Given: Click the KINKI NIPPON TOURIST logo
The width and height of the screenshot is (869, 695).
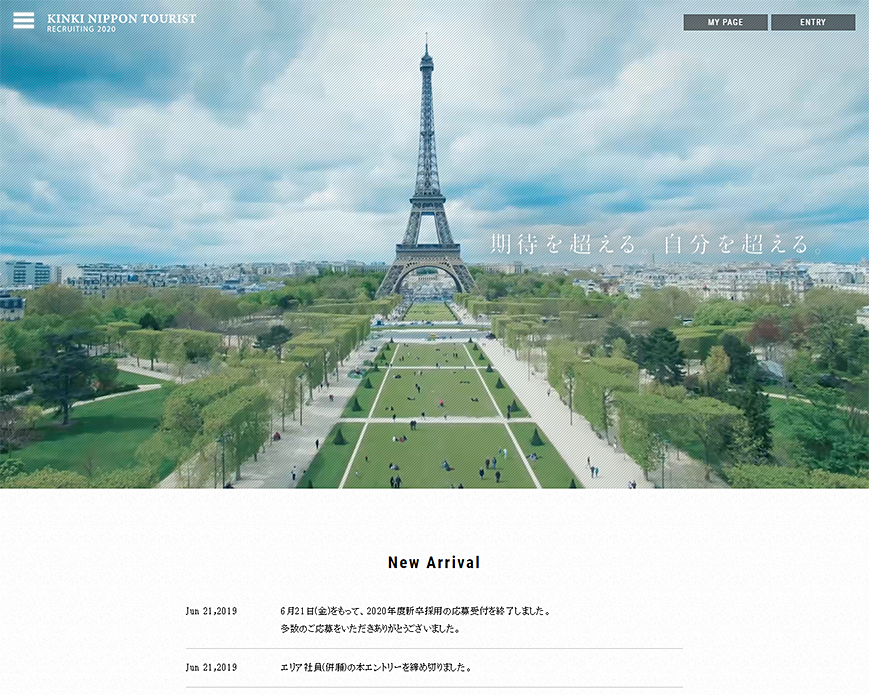Looking at the screenshot, I should coord(121,18).
